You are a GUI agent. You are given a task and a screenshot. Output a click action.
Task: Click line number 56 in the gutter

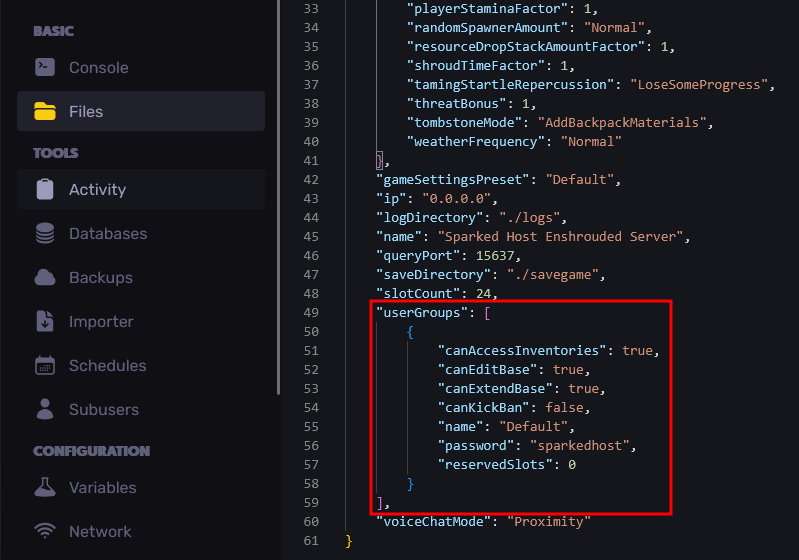(311, 445)
